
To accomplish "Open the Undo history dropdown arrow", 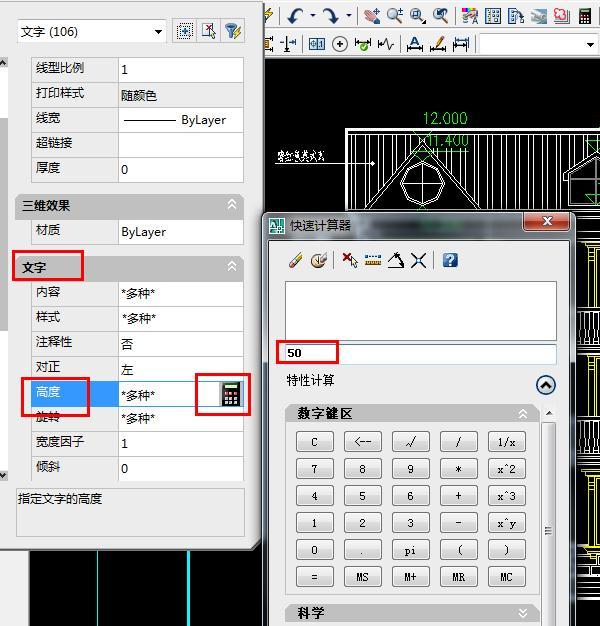I will tap(313, 16).
